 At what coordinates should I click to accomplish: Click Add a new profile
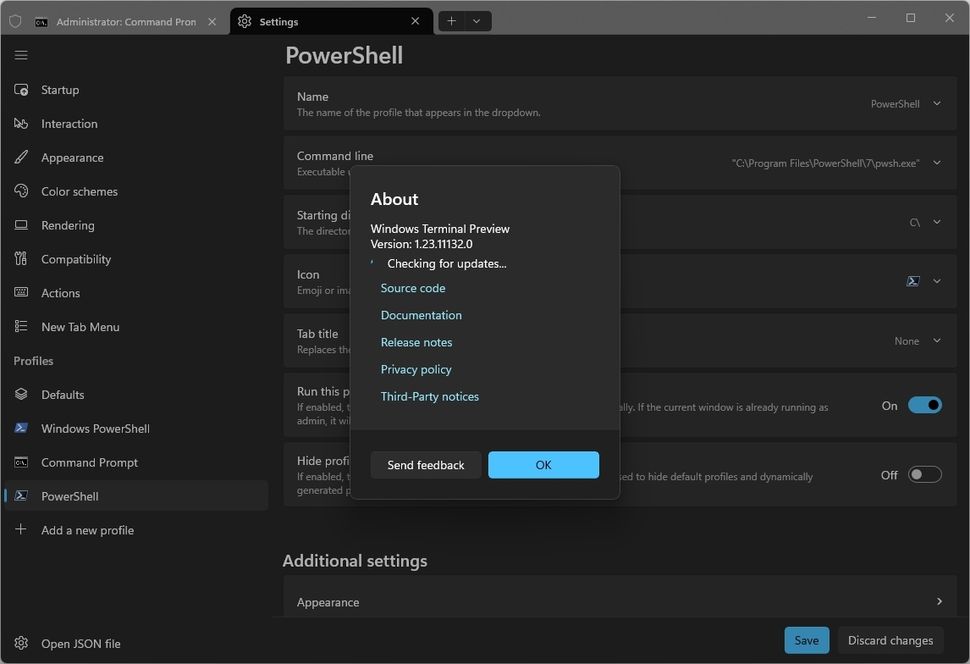pyautogui.click(x=86, y=529)
